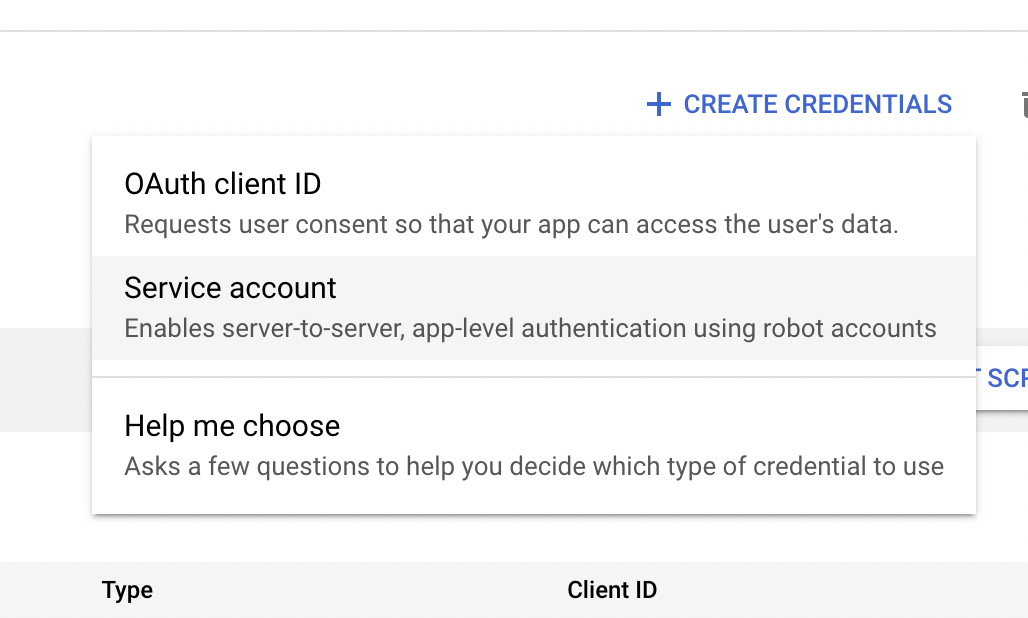The height and width of the screenshot is (618, 1028).
Task: Click the trash delete icon
Action: (x=1022, y=104)
